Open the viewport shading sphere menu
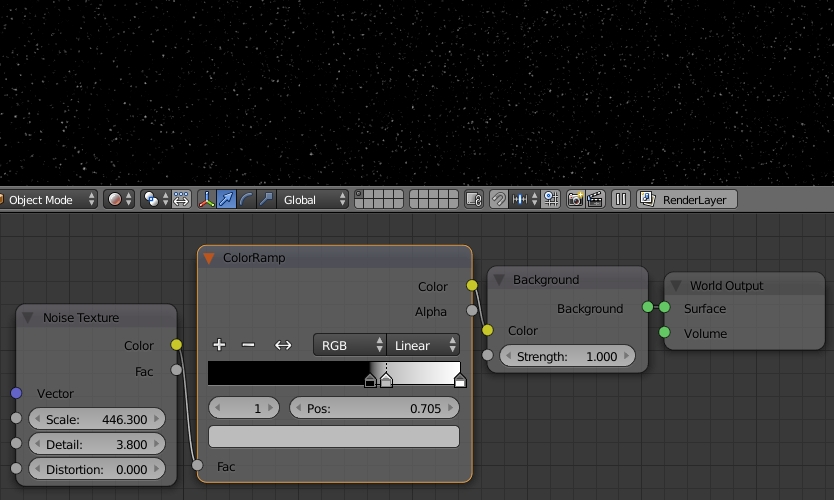This screenshot has height=500, width=834. click(119, 199)
